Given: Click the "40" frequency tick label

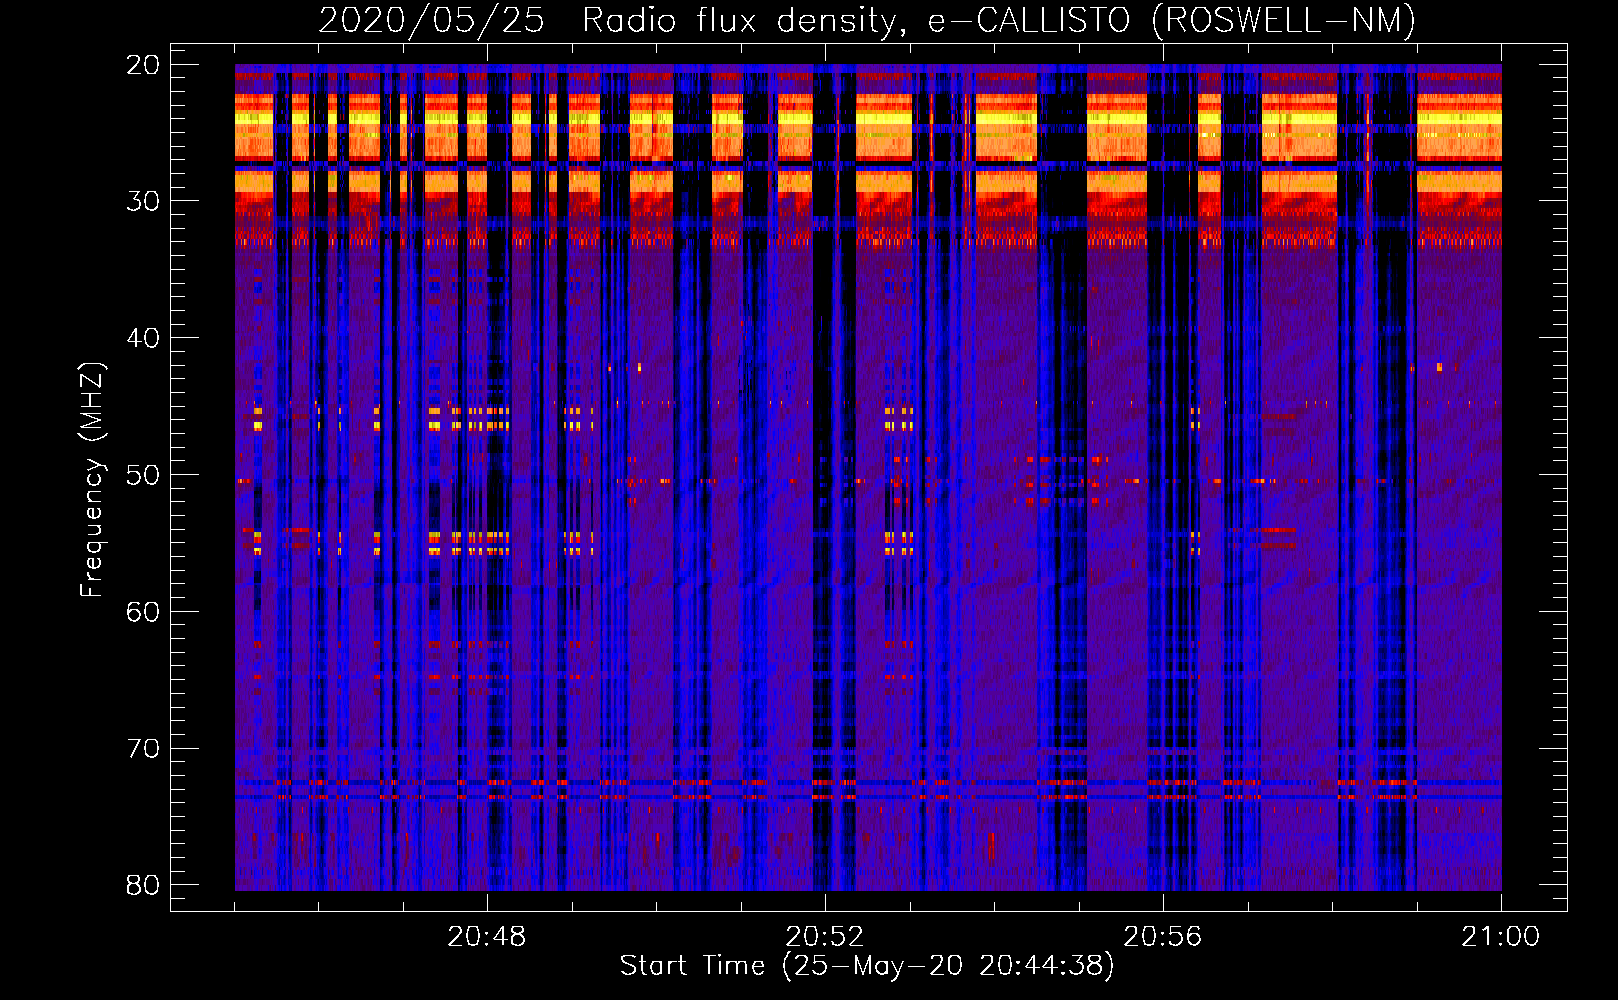Looking at the screenshot, I should click(143, 338).
